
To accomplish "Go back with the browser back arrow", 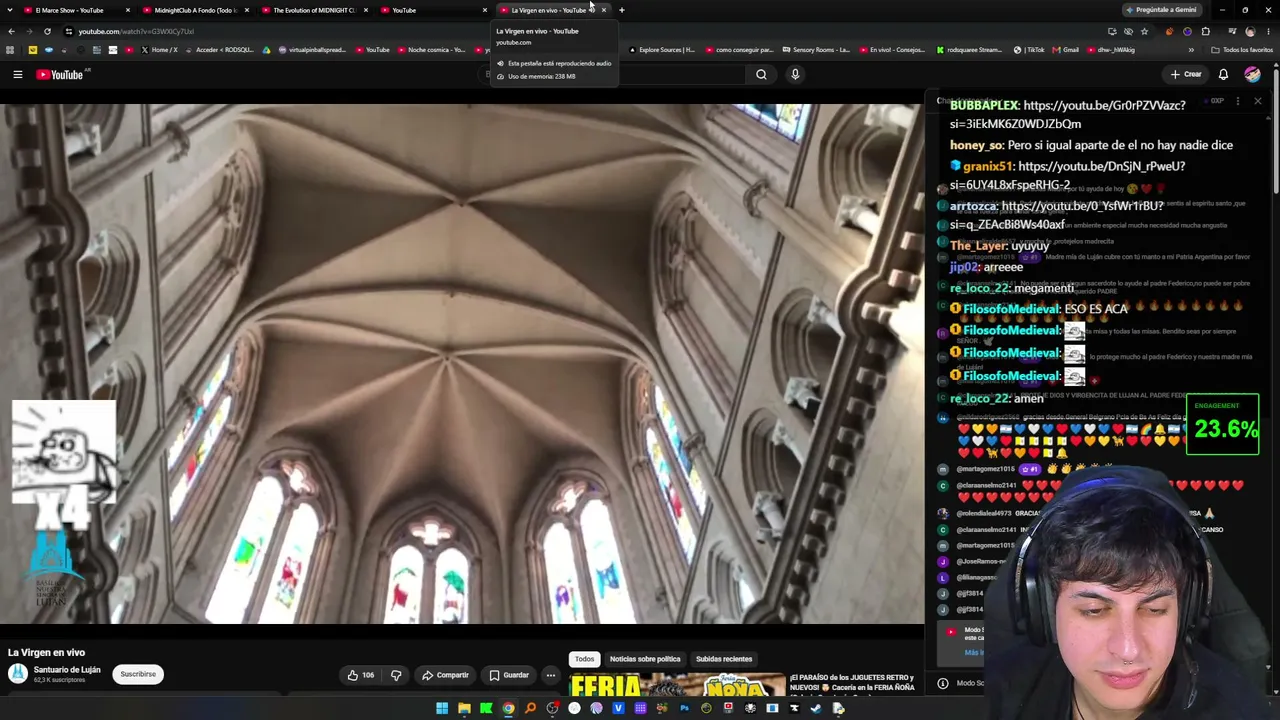I will coord(11,31).
